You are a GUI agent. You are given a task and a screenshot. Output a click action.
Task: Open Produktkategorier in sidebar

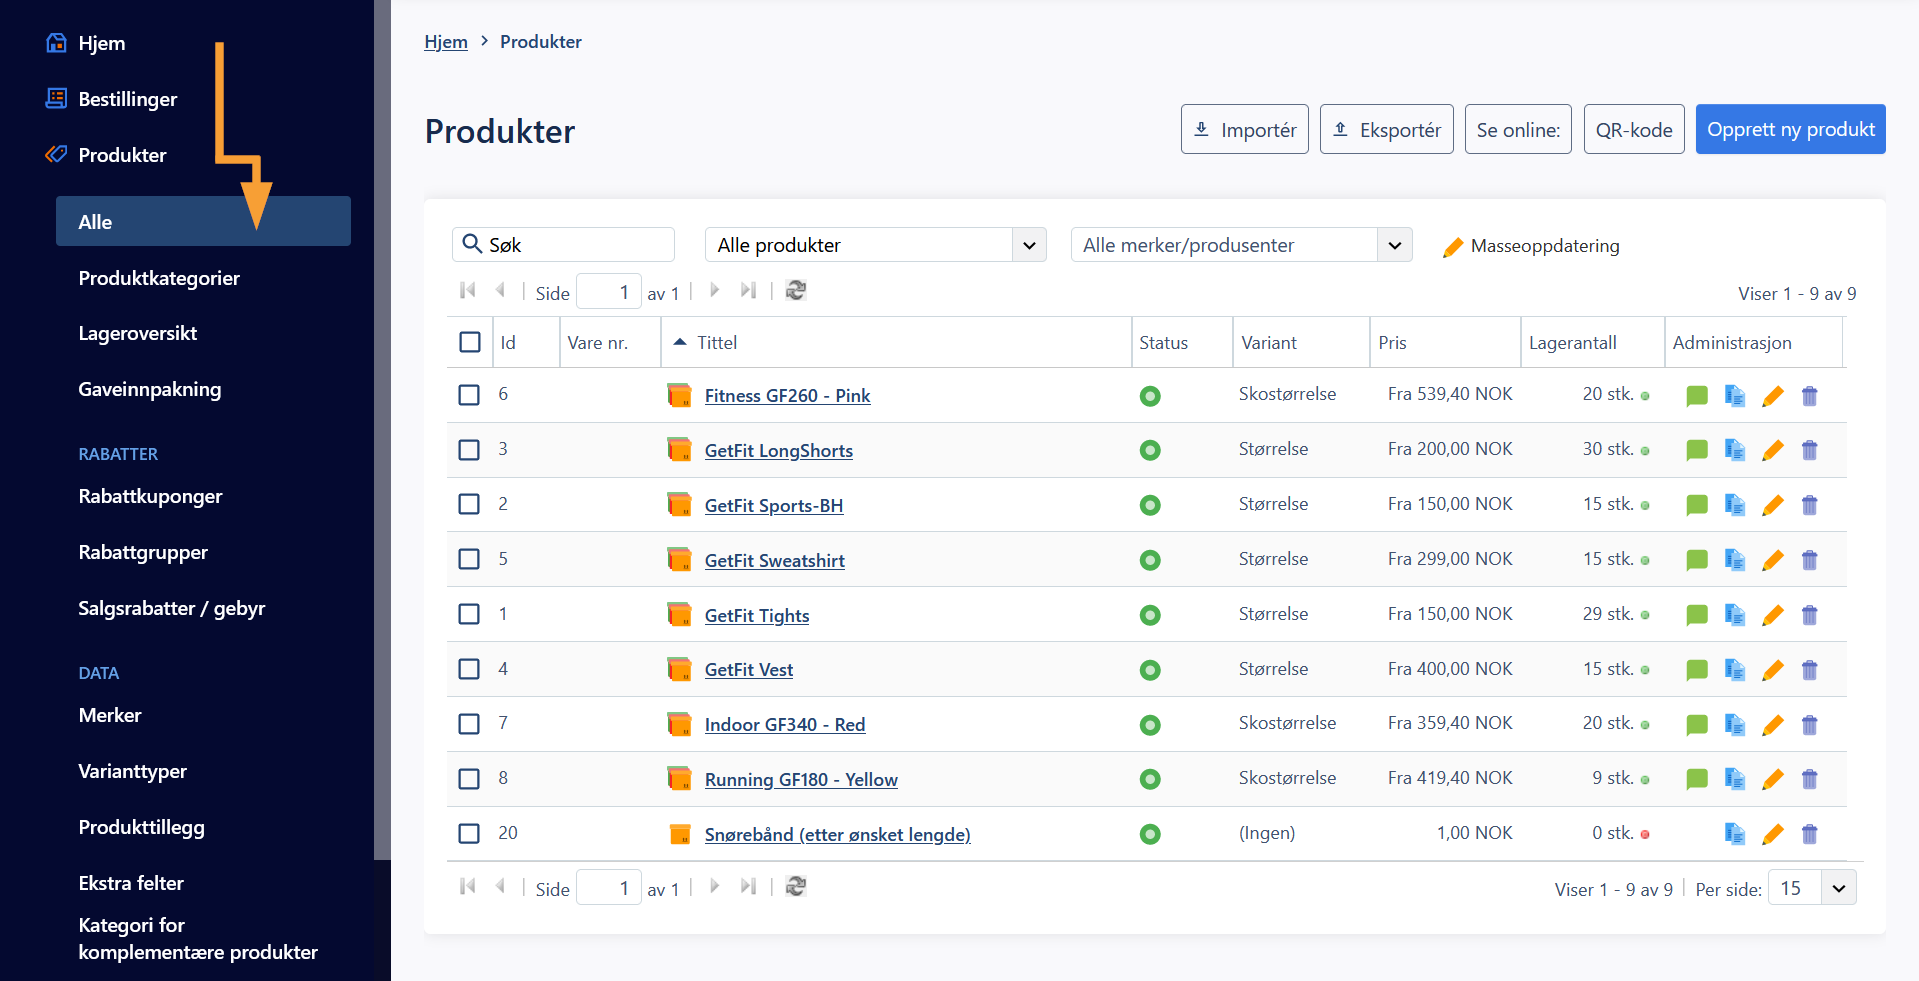pos(159,278)
